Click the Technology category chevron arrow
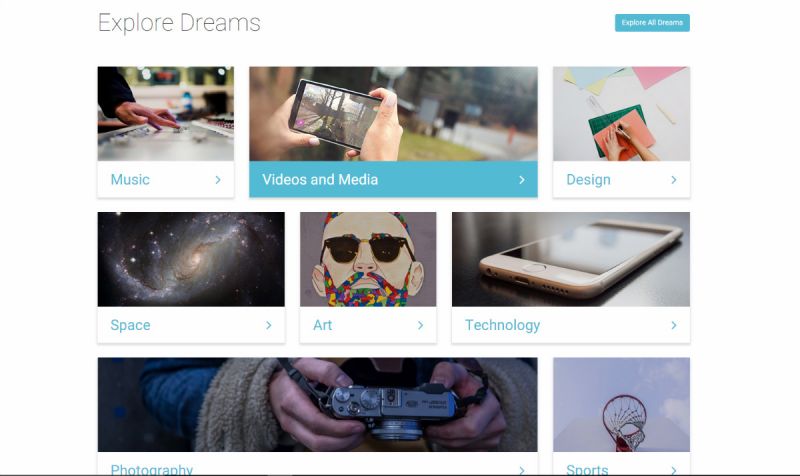800x476 pixels. pyautogui.click(x=674, y=325)
